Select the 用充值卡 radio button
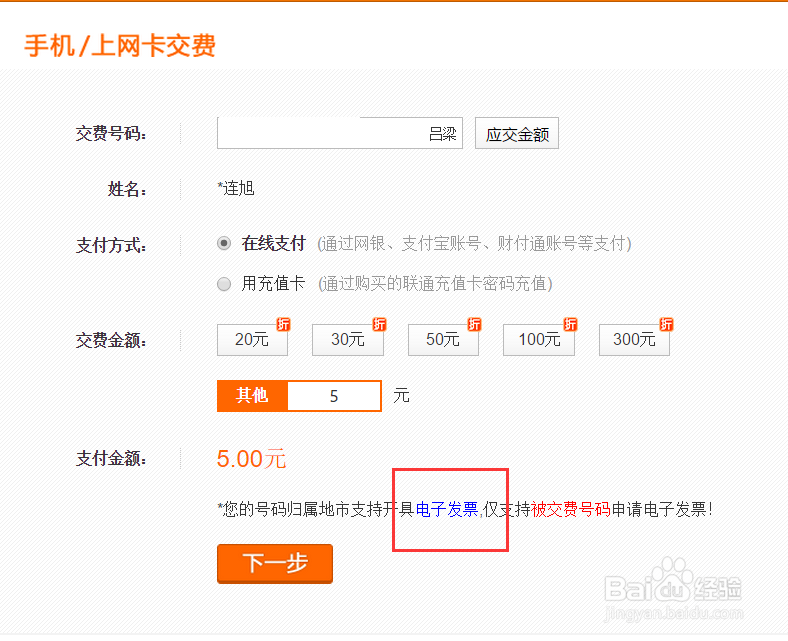The width and height of the screenshot is (788, 641). click(224, 284)
